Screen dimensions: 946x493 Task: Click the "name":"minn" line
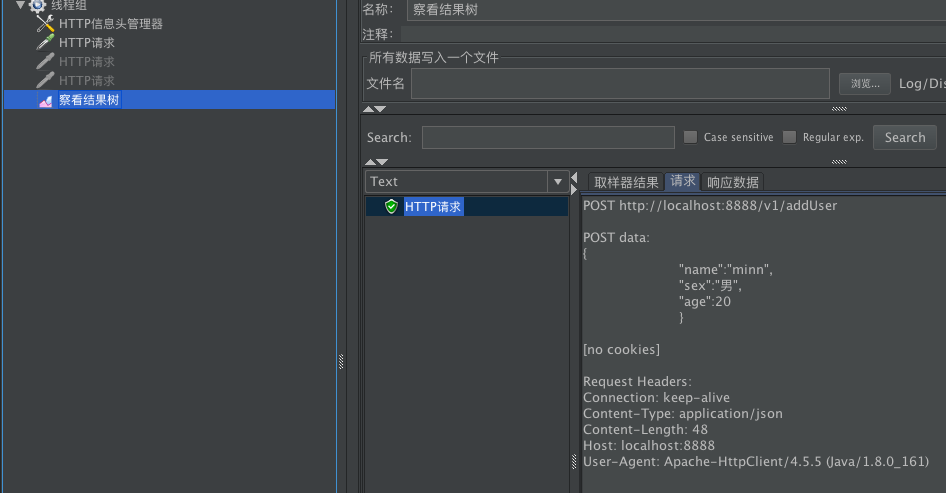[x=726, y=270]
